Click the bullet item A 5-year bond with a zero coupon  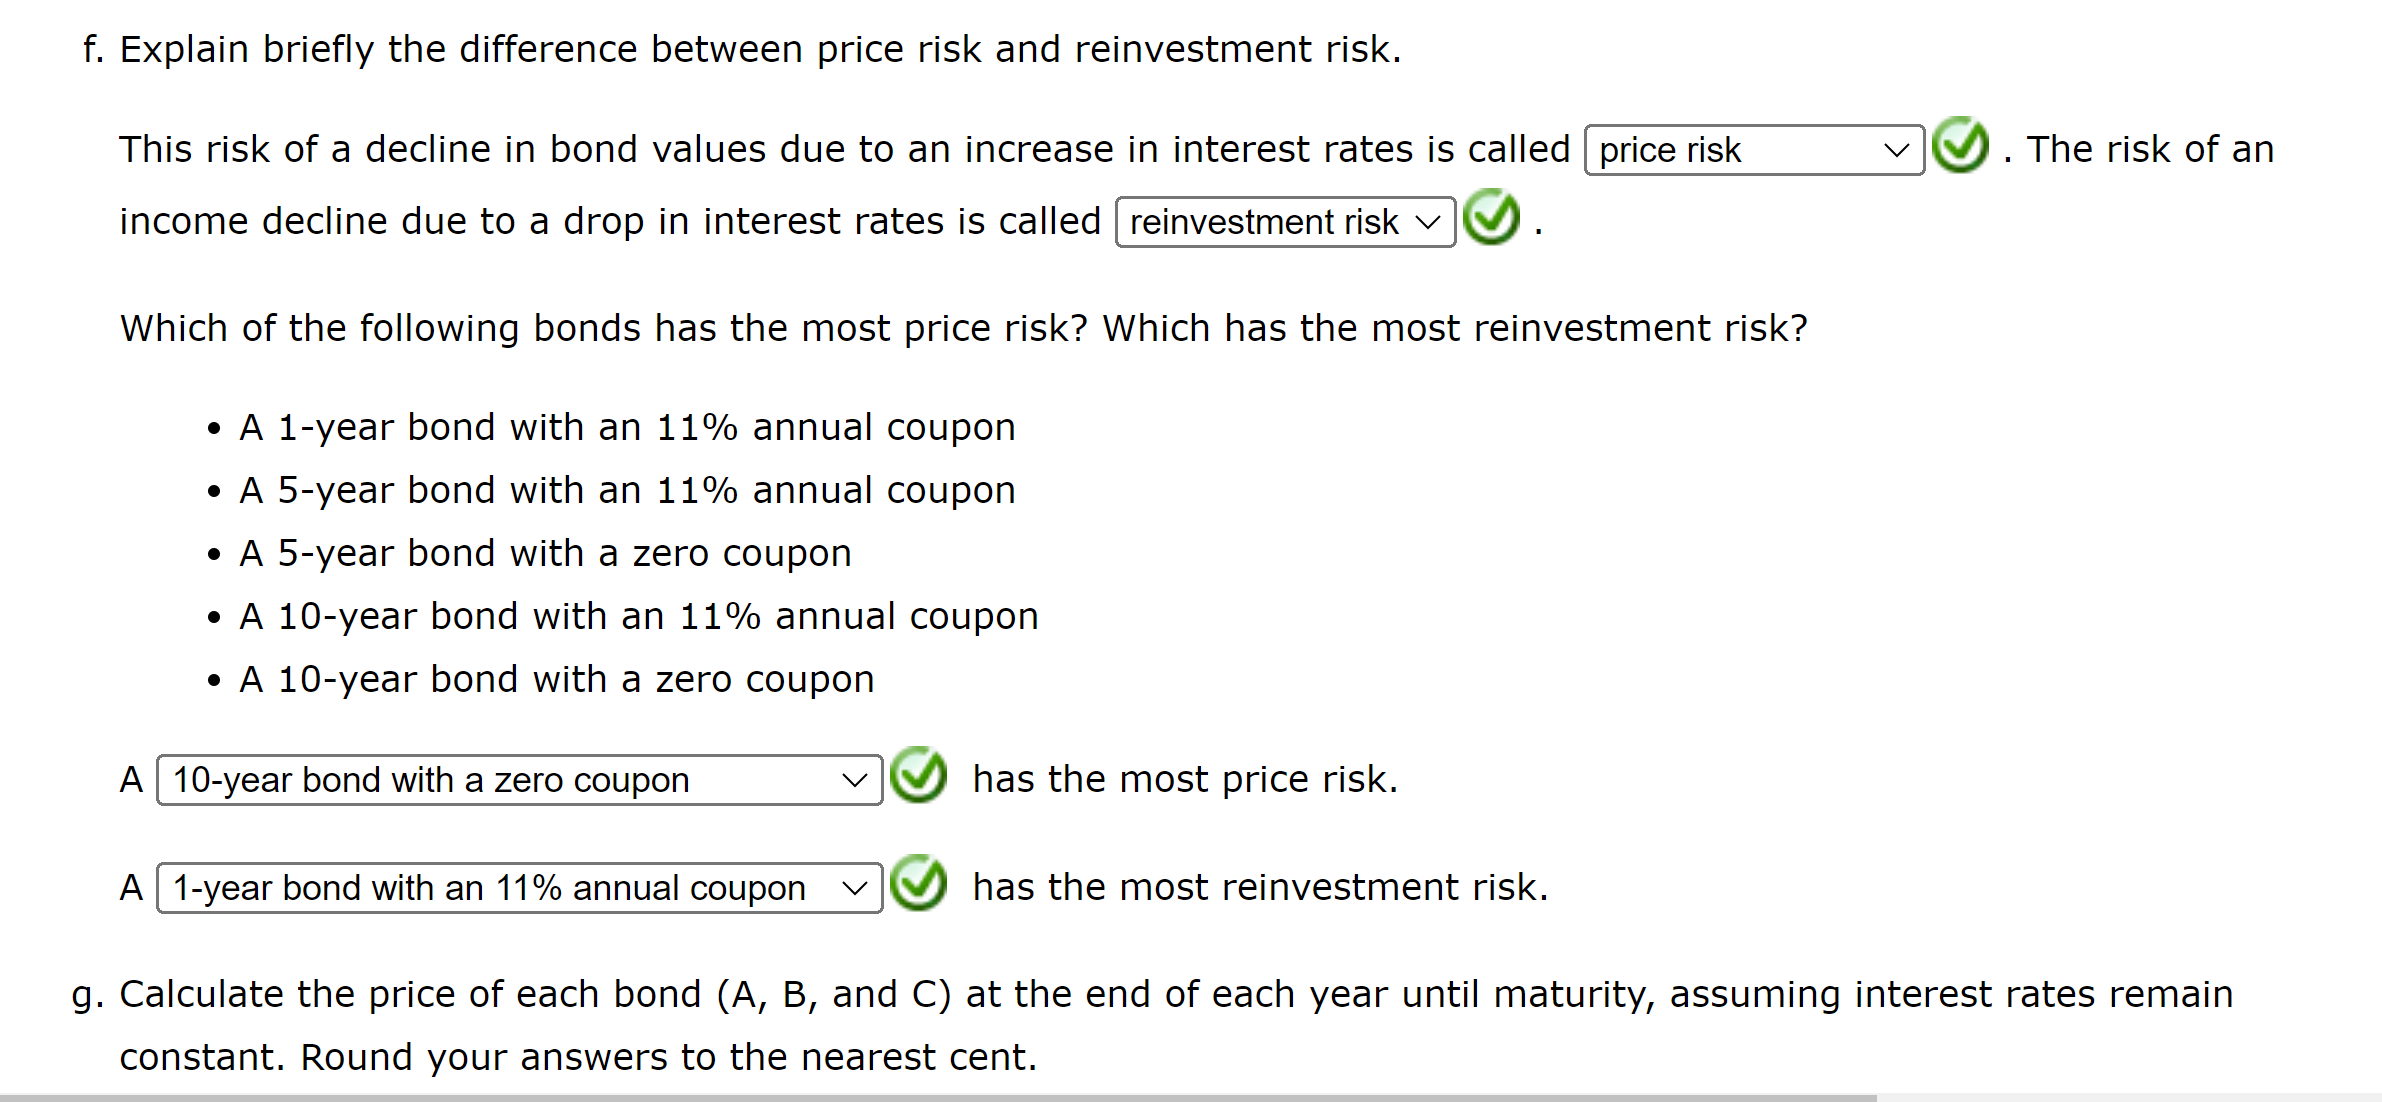[x=545, y=552]
